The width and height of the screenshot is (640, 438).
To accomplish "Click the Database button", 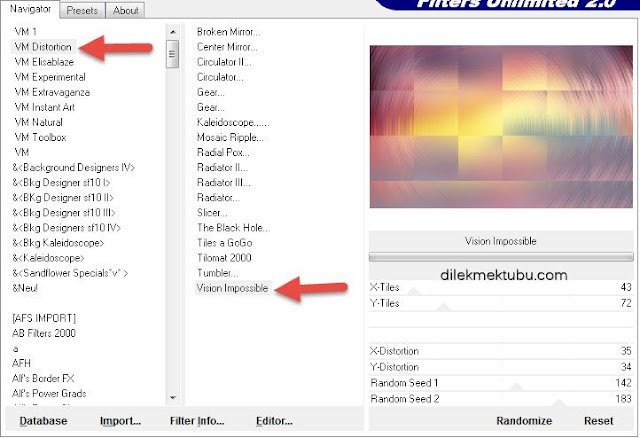I will [x=43, y=421].
